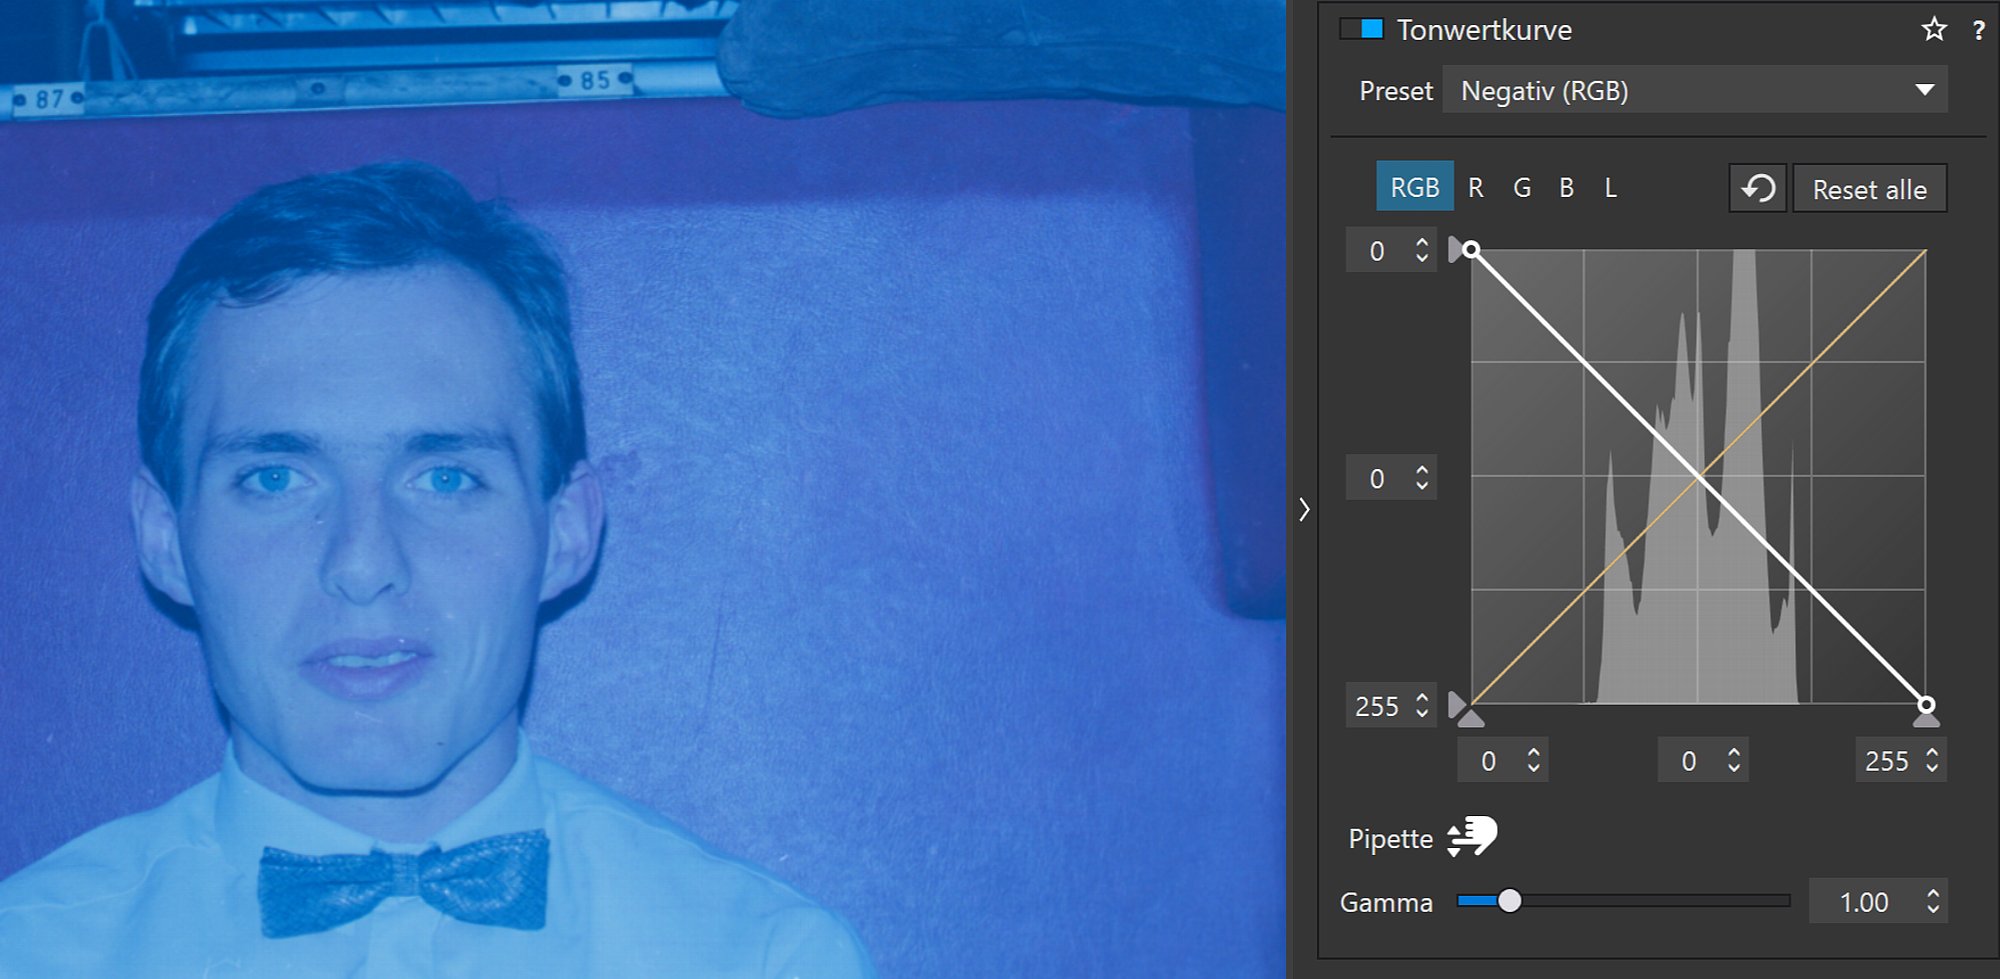Viewport: 2000px width, 979px height.
Task: Switch to the RGB channel tab
Action: (x=1414, y=187)
